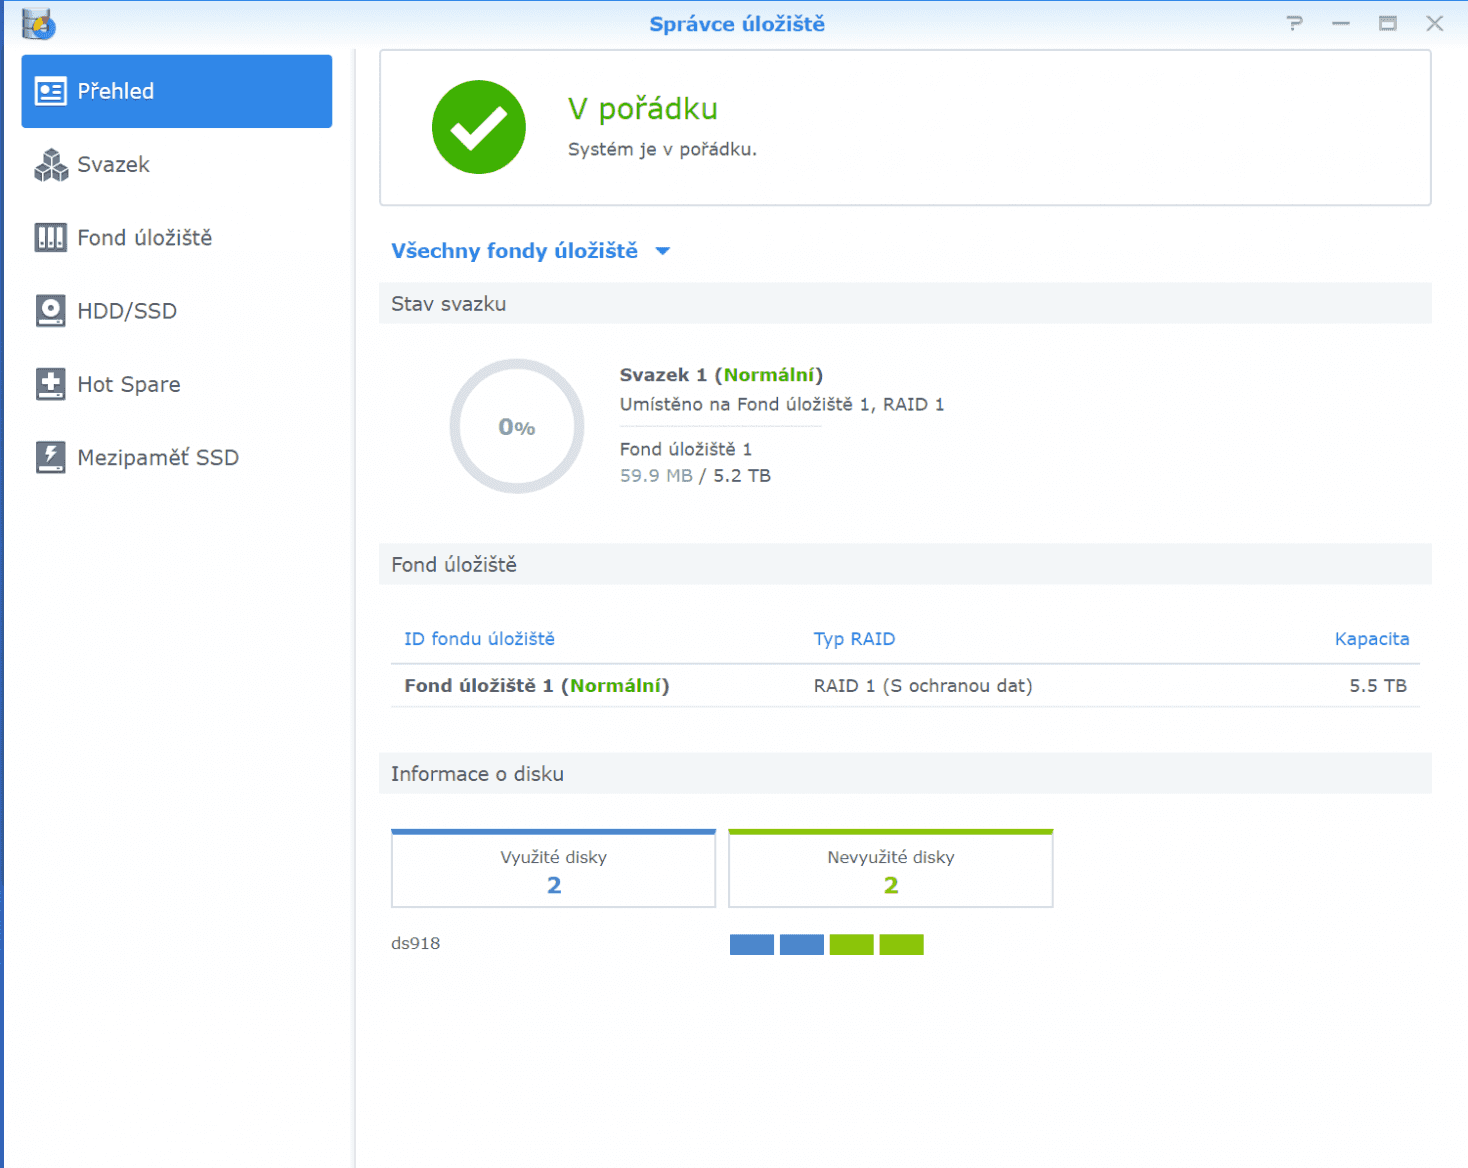Screen dimensions: 1468x1168
Task: Click the green checkmark status icon
Action: click(x=479, y=127)
